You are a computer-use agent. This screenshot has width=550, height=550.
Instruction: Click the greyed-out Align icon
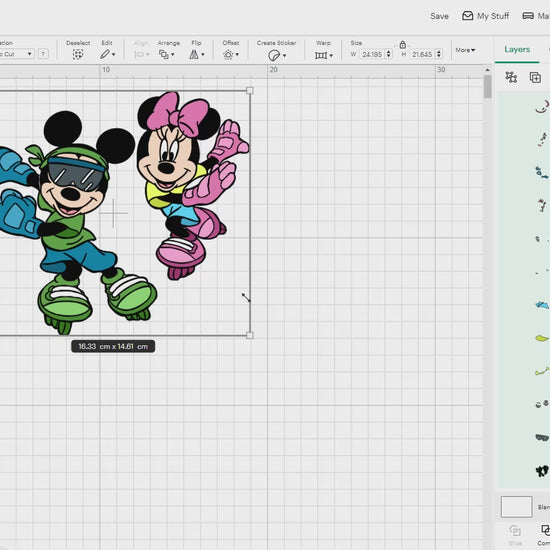coord(139,54)
